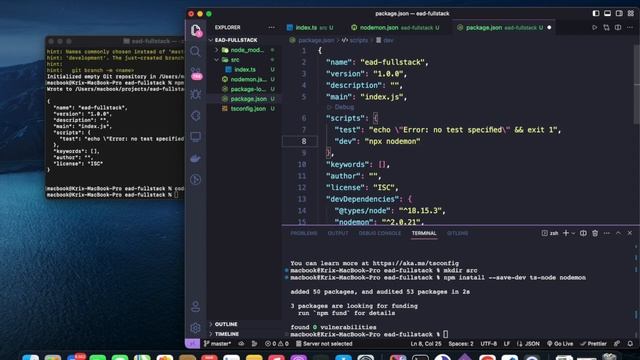640x360 pixels.
Task: Click the Open Changes compare icon in editor toolbar
Action: click(x=606, y=27)
